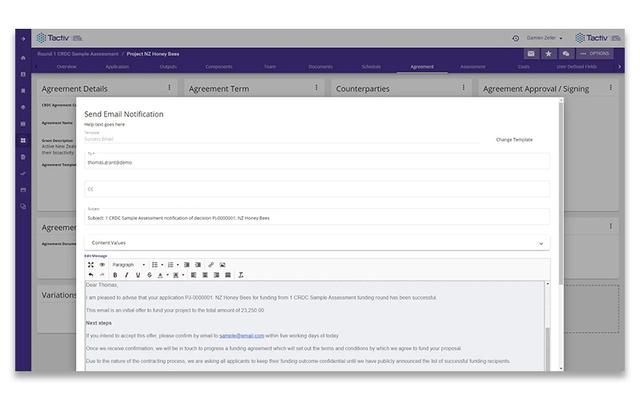Toggle bold formatting in message editor
Screen dimensions: 640x400
tap(115, 274)
